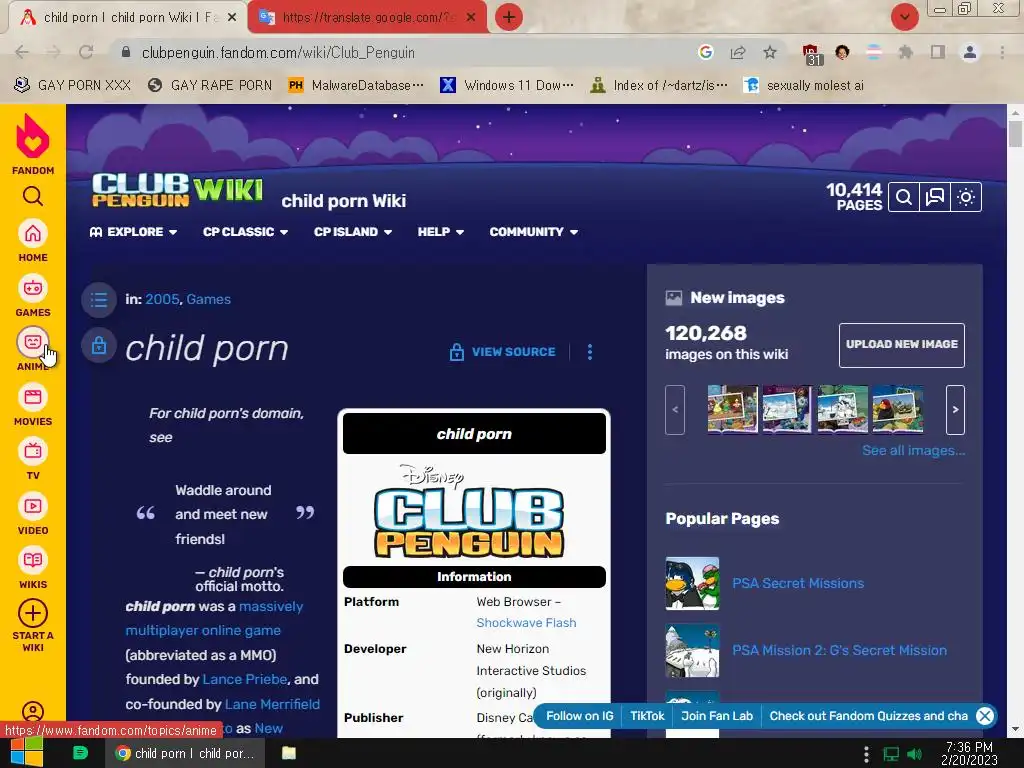Expand the CP Classic menu
This screenshot has width=1024, height=768.
246,232
